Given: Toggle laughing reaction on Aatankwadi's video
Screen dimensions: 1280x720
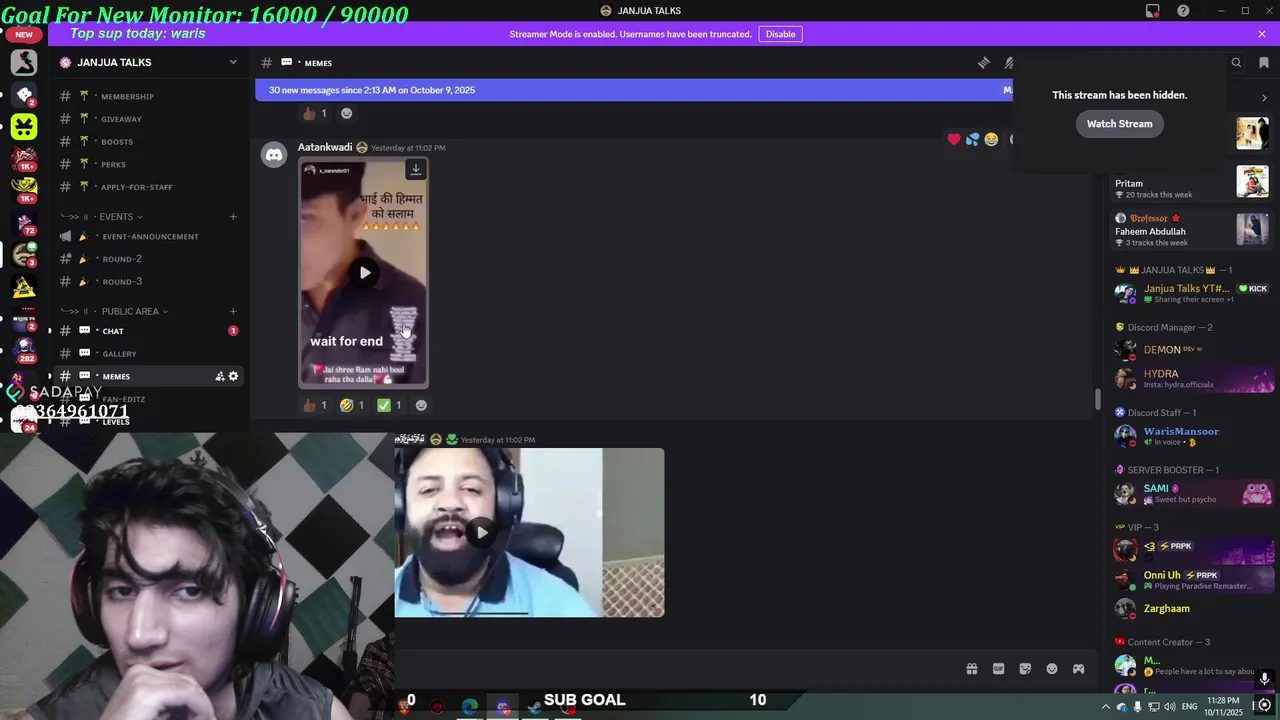Looking at the screenshot, I should click(x=353, y=405).
